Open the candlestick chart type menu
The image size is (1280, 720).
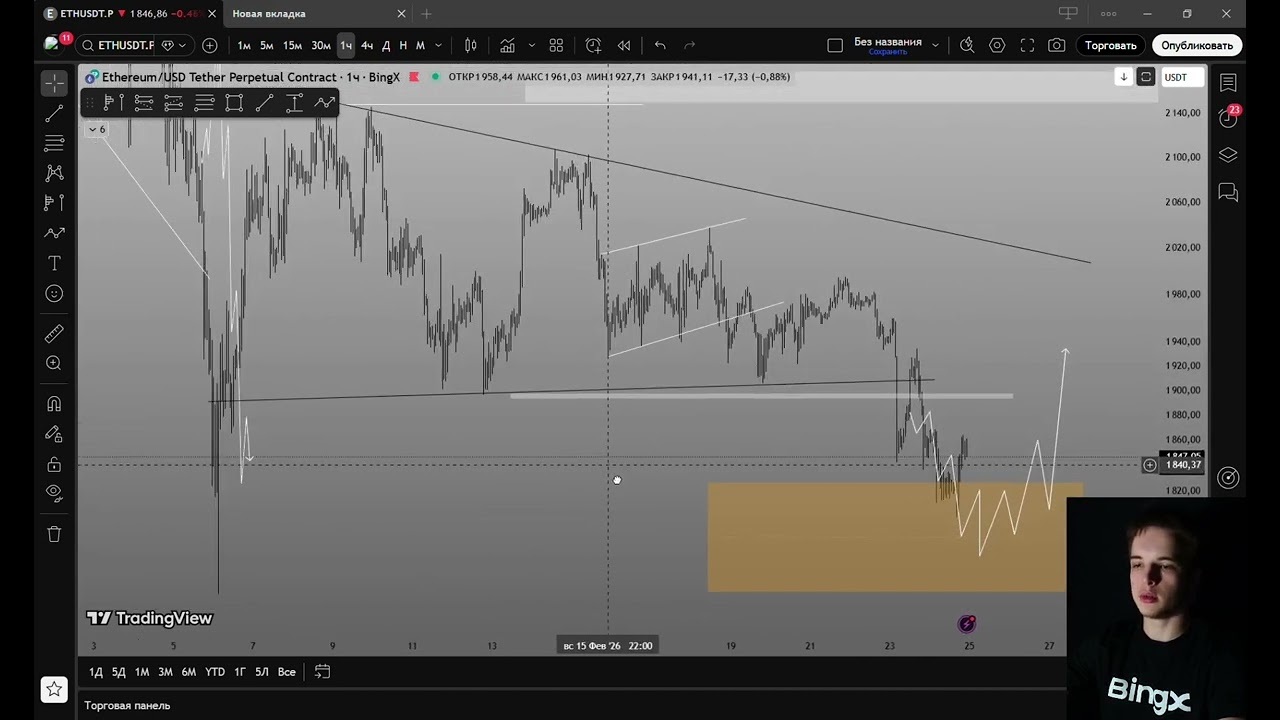[x=470, y=45]
